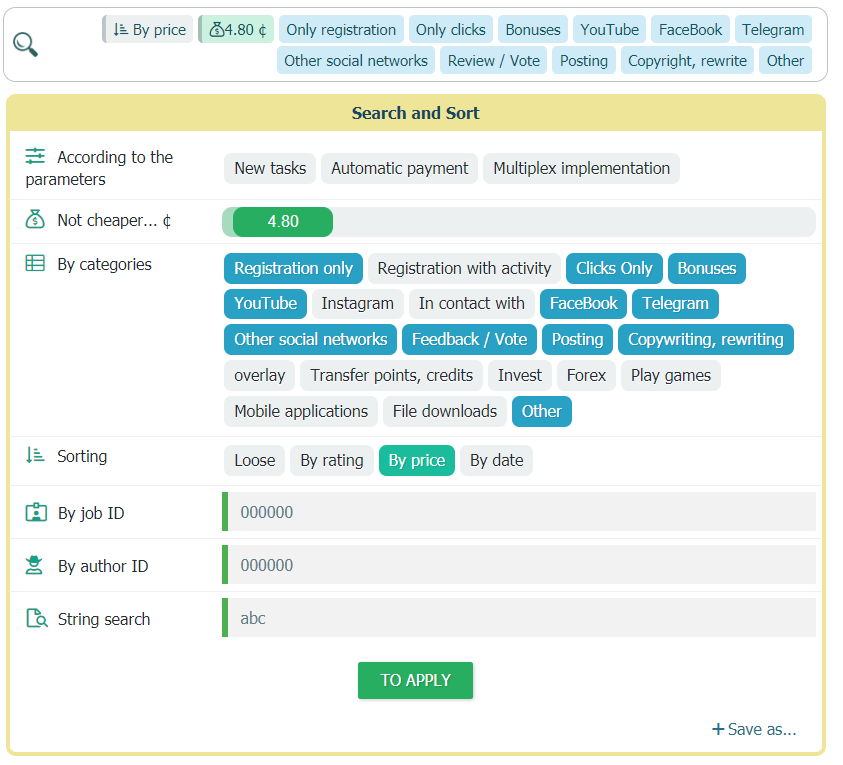Click Only registration tag in top bar

point(341,30)
